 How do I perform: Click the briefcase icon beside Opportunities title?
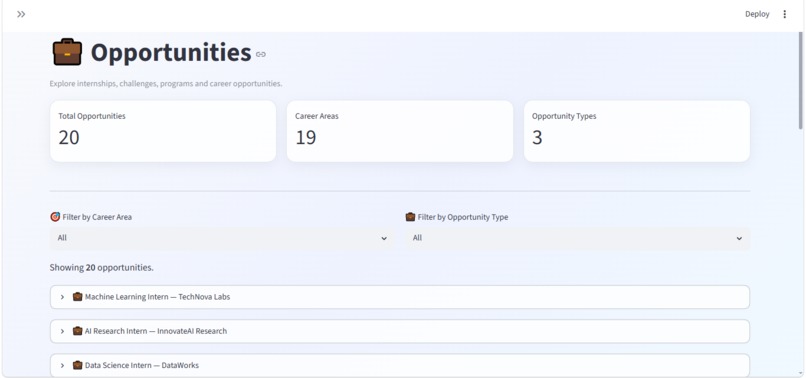pyautogui.click(x=67, y=52)
